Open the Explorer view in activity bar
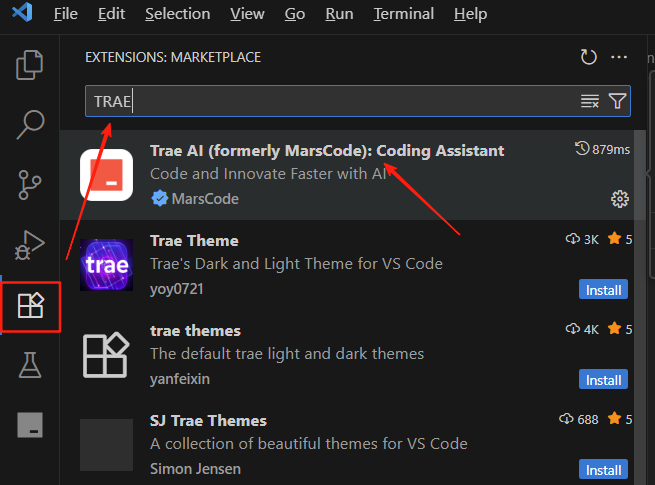This screenshot has height=485, width=655. point(29,65)
